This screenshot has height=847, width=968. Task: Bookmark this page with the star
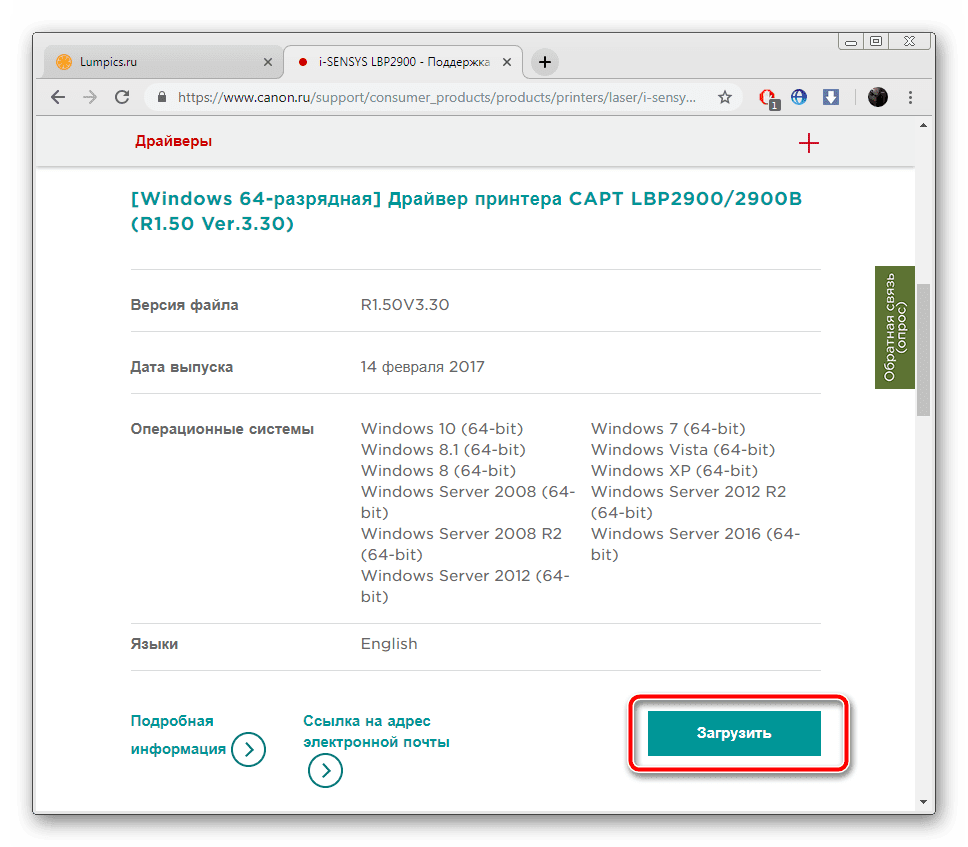click(725, 97)
